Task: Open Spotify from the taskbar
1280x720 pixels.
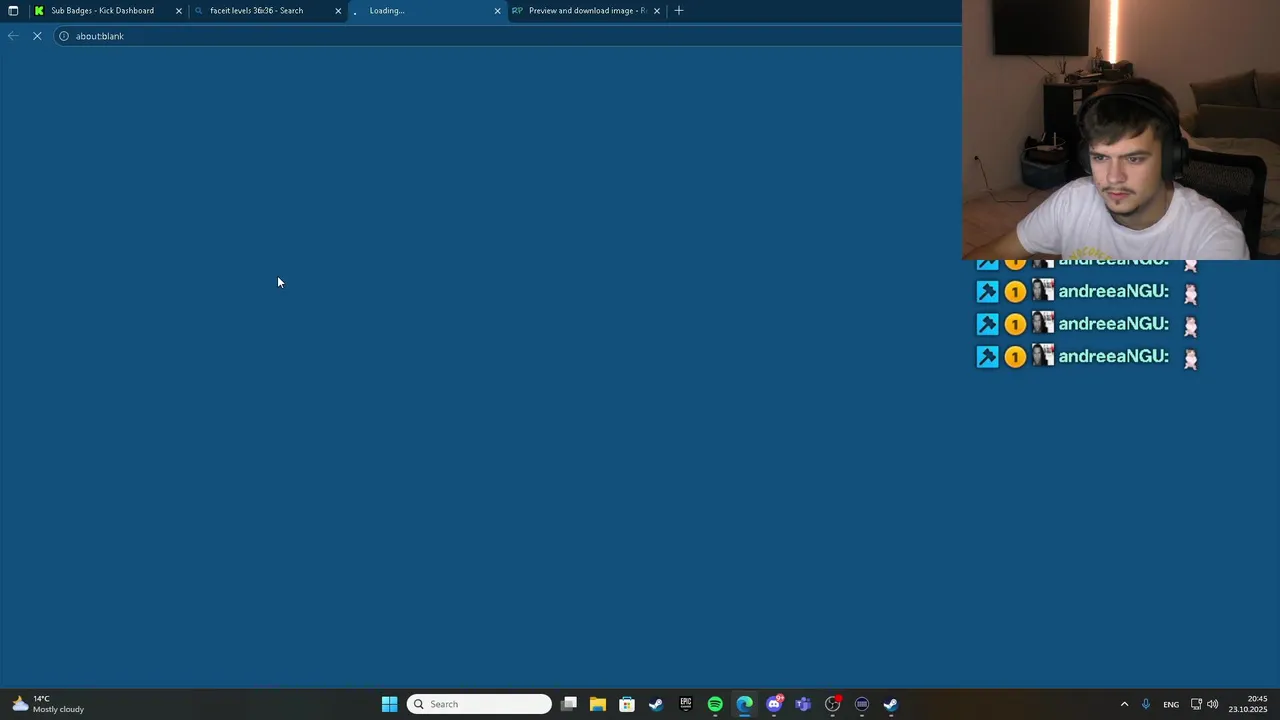Action: tap(715, 704)
